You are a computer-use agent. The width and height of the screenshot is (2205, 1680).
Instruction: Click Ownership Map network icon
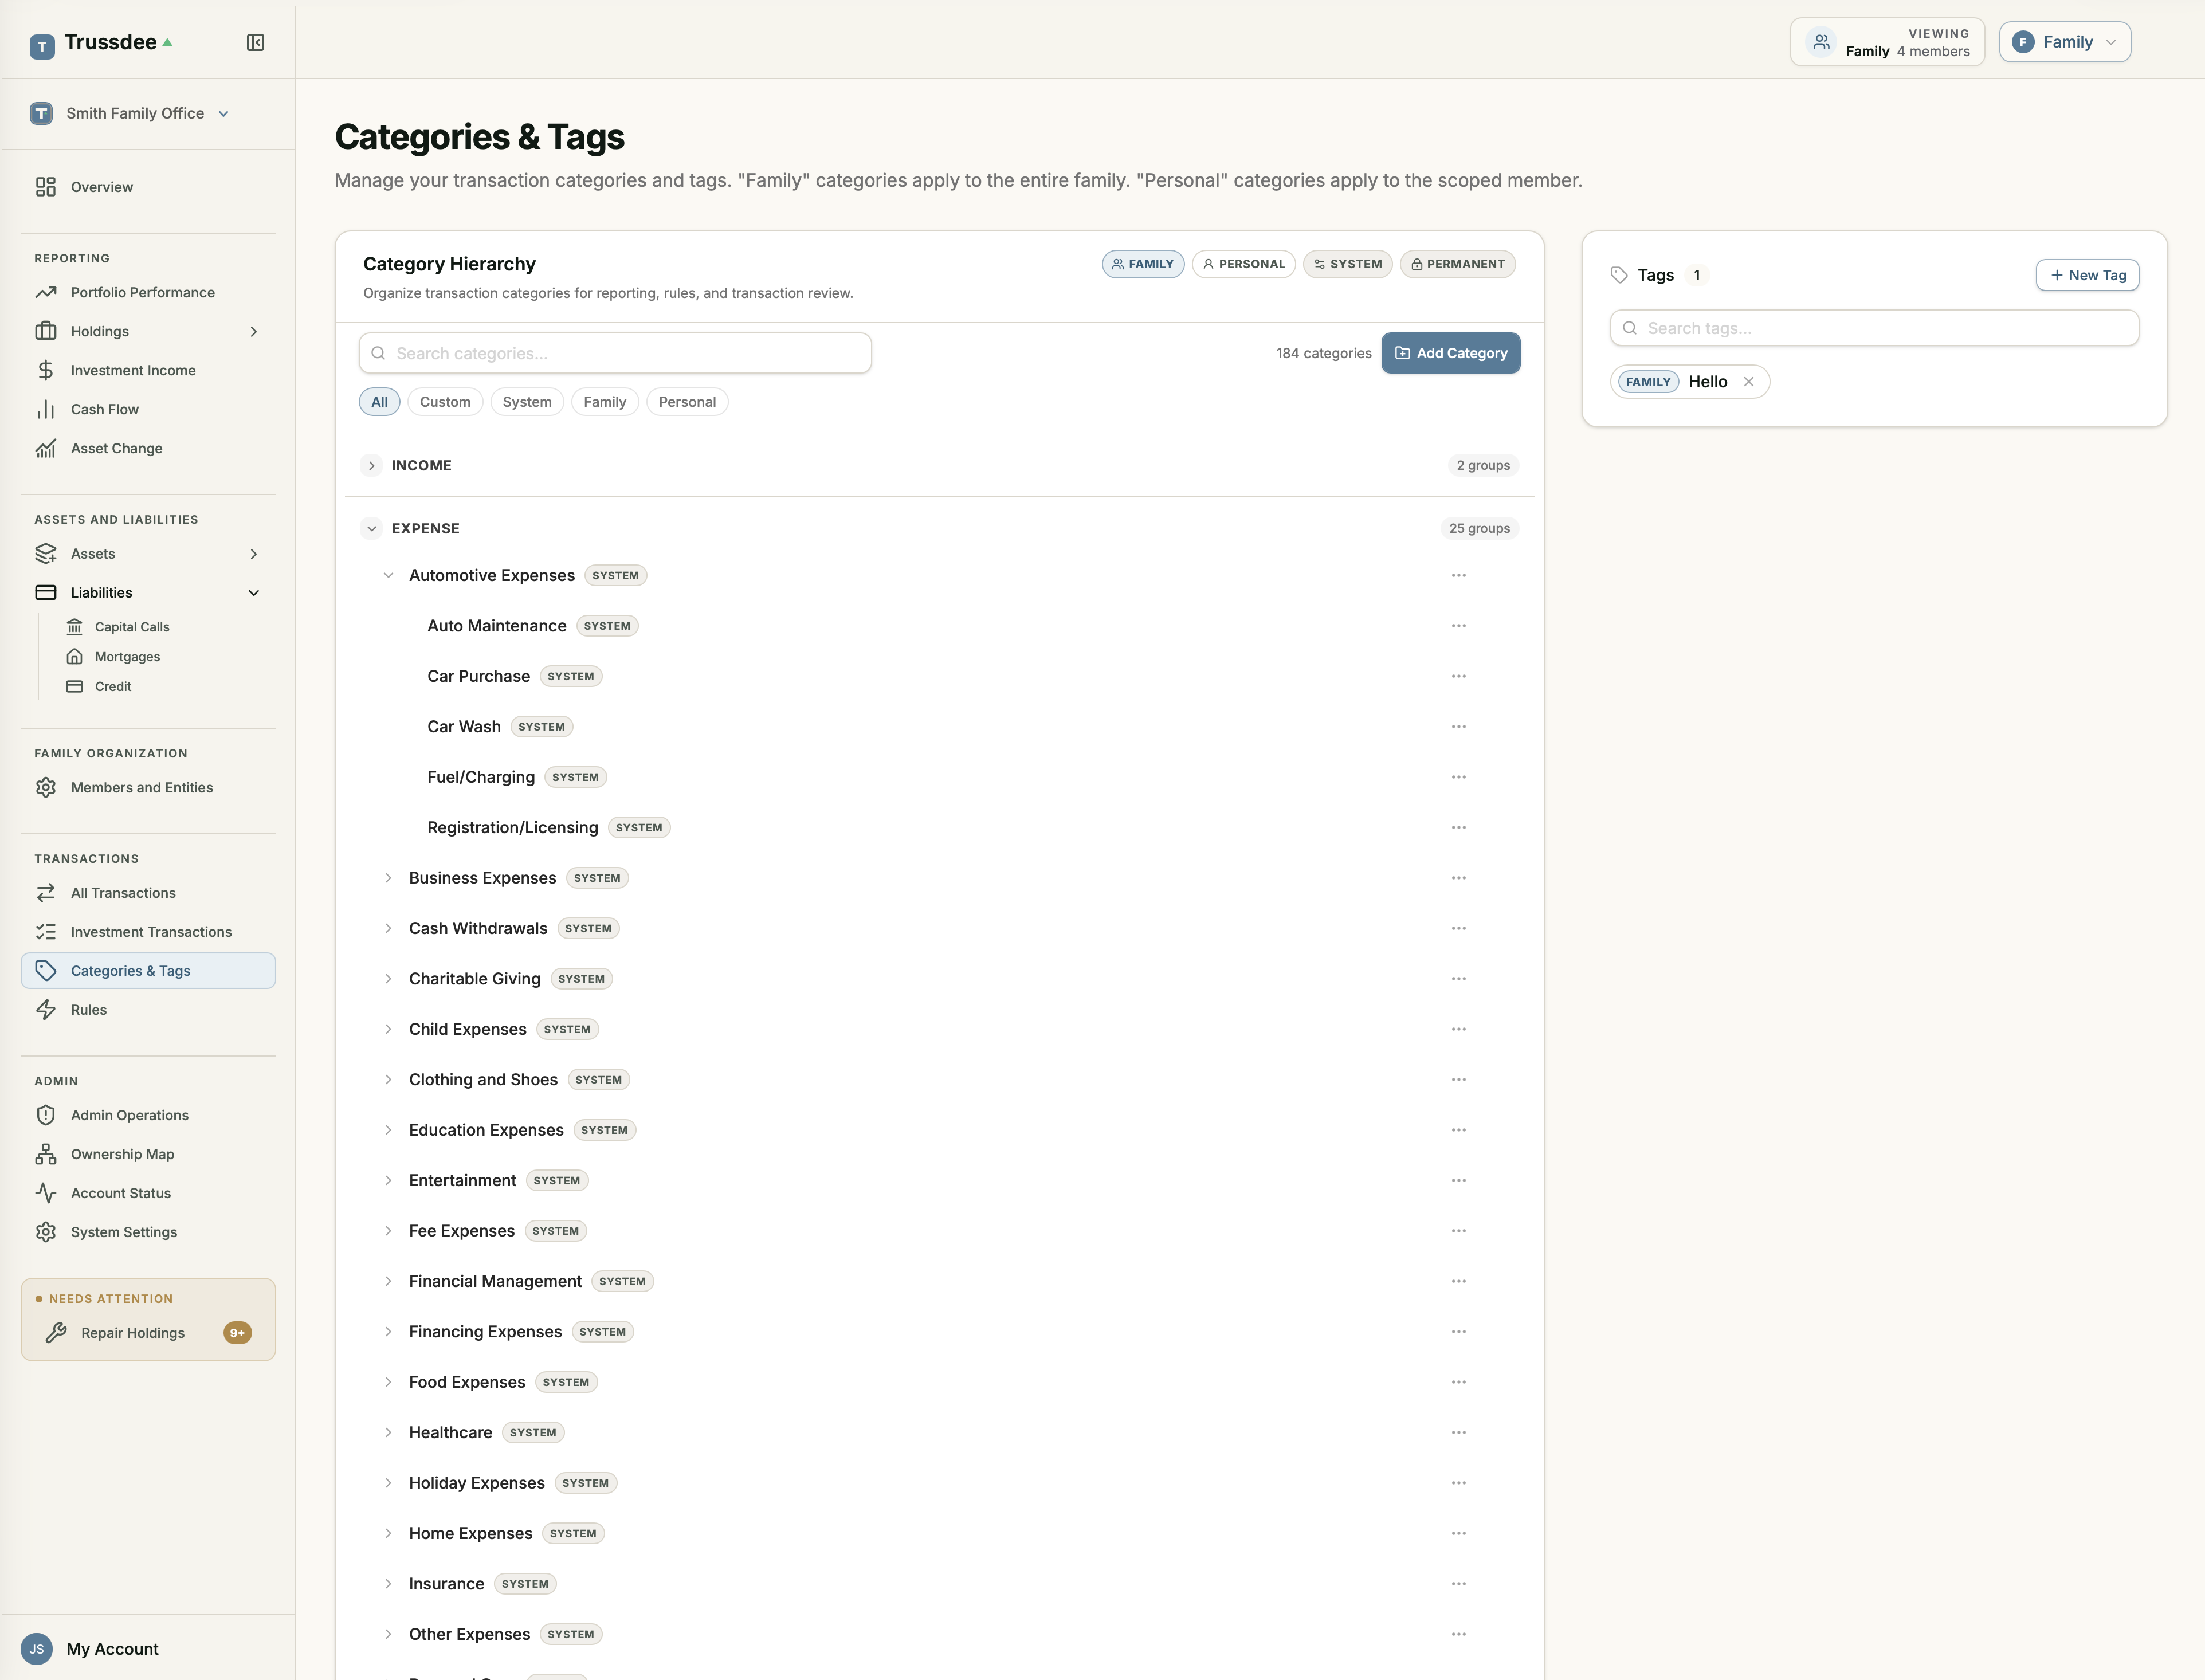pyautogui.click(x=46, y=1154)
